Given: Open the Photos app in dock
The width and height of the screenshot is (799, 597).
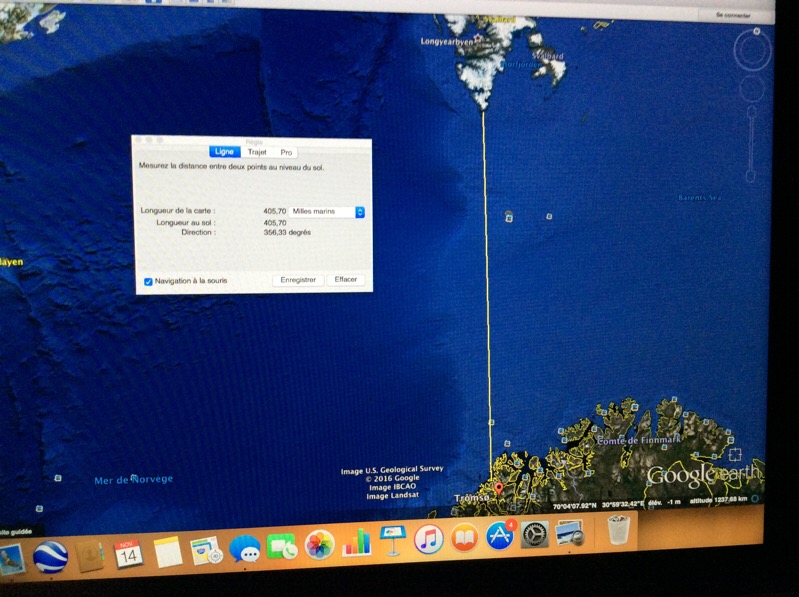Looking at the screenshot, I should pyautogui.click(x=319, y=544).
